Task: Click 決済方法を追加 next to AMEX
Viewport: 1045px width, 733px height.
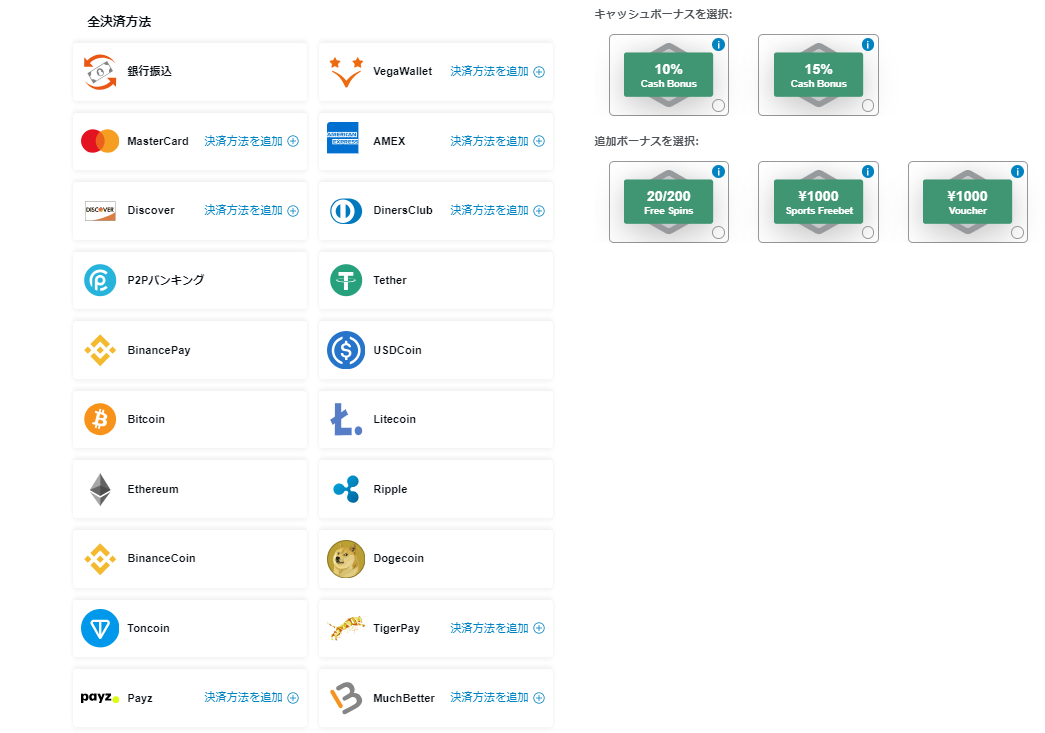Action: (x=498, y=141)
